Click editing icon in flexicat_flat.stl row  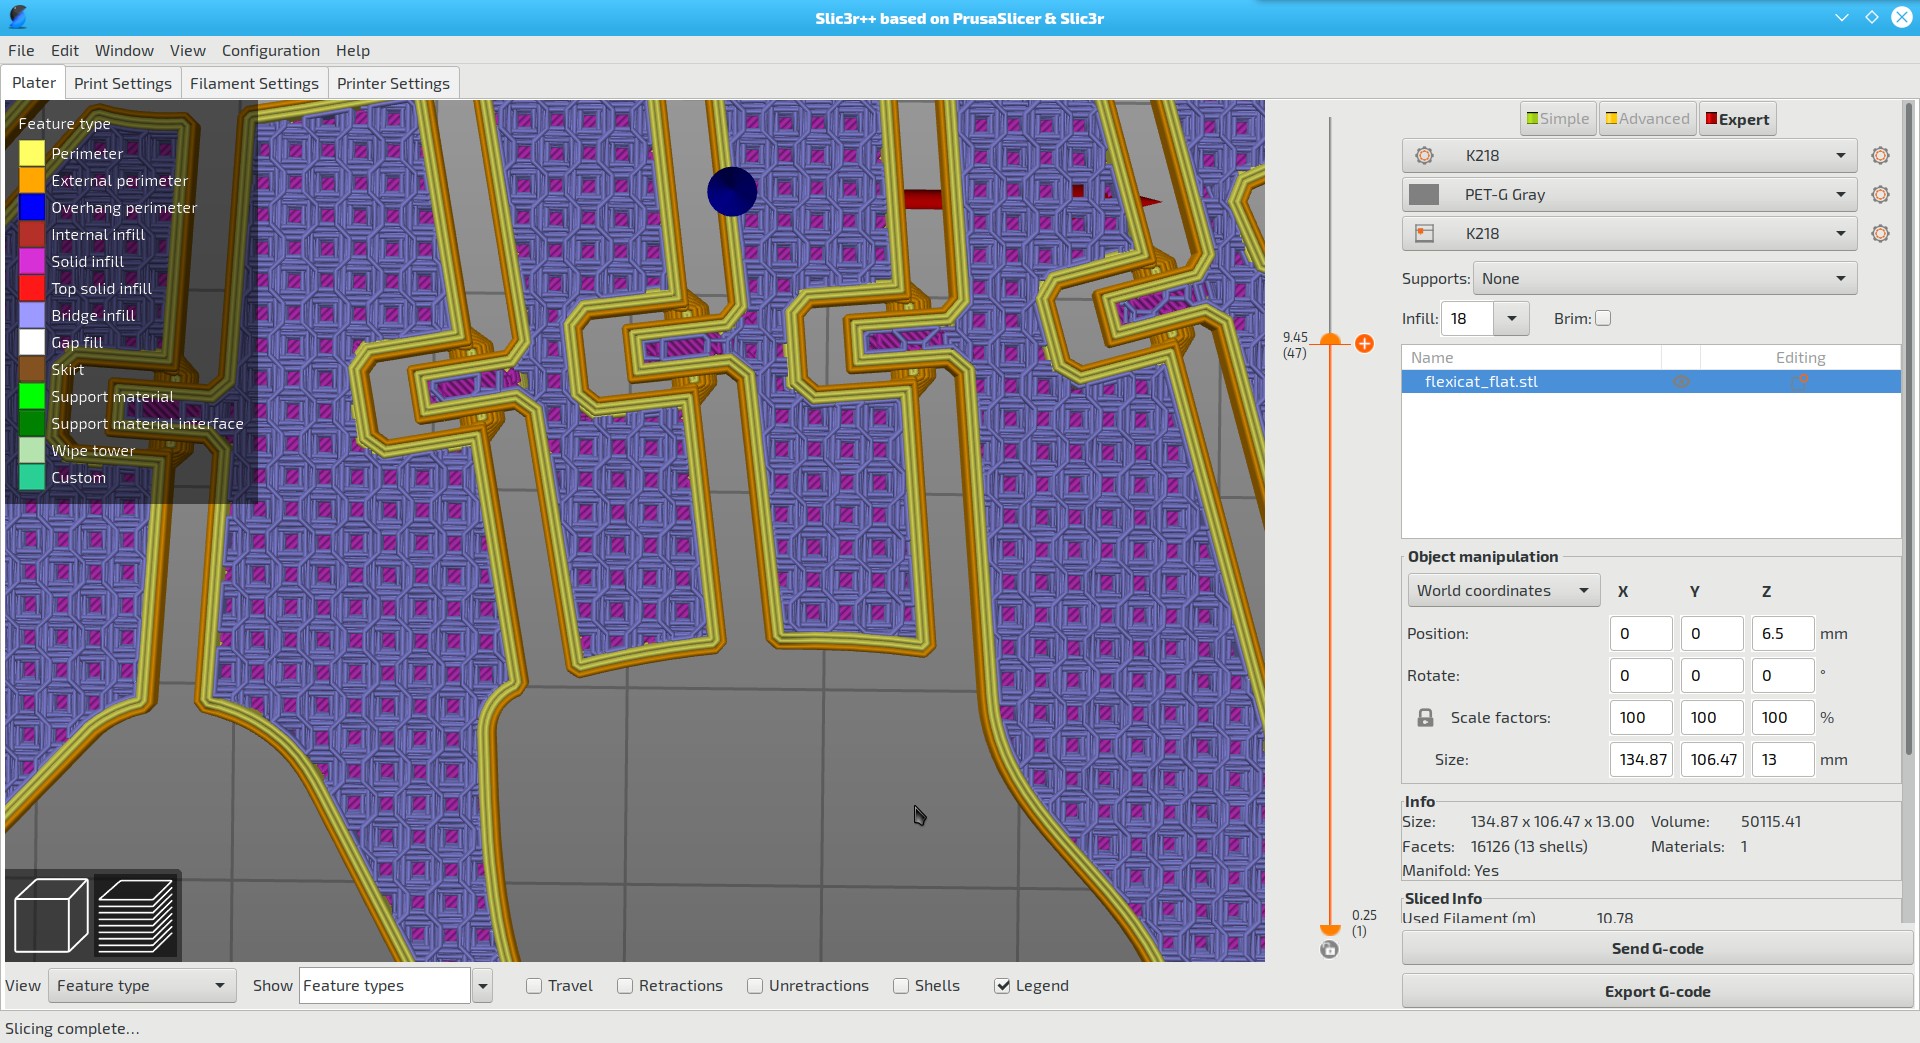[1799, 381]
